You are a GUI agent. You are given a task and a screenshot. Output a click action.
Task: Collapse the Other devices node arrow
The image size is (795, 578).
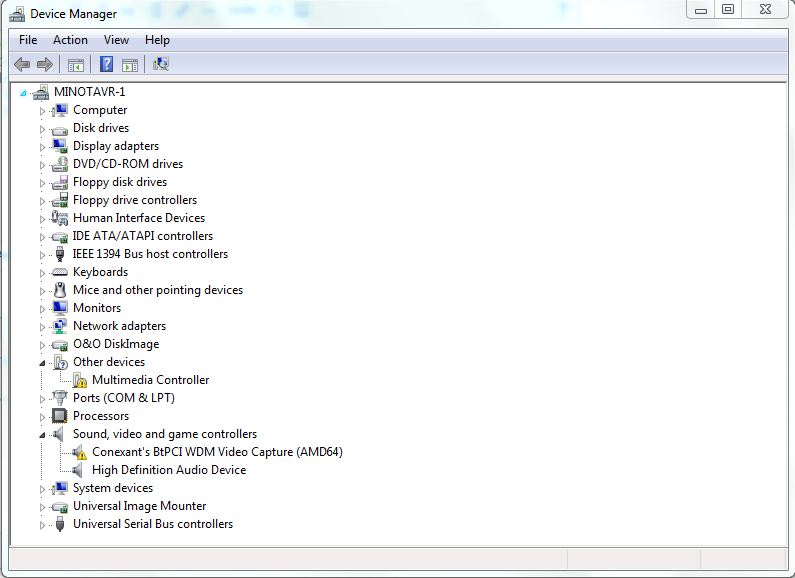42,363
